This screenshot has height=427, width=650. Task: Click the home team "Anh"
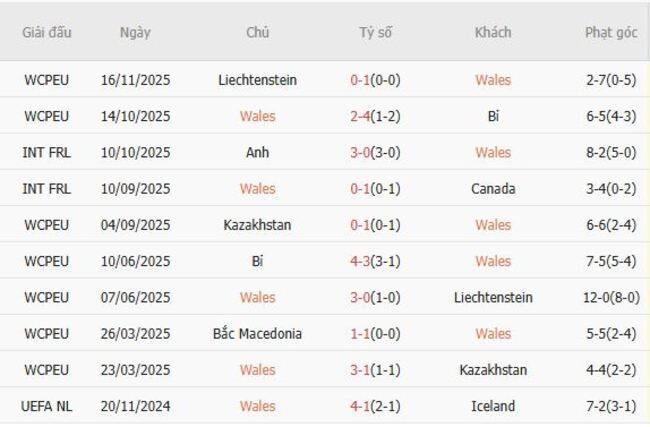(257, 153)
